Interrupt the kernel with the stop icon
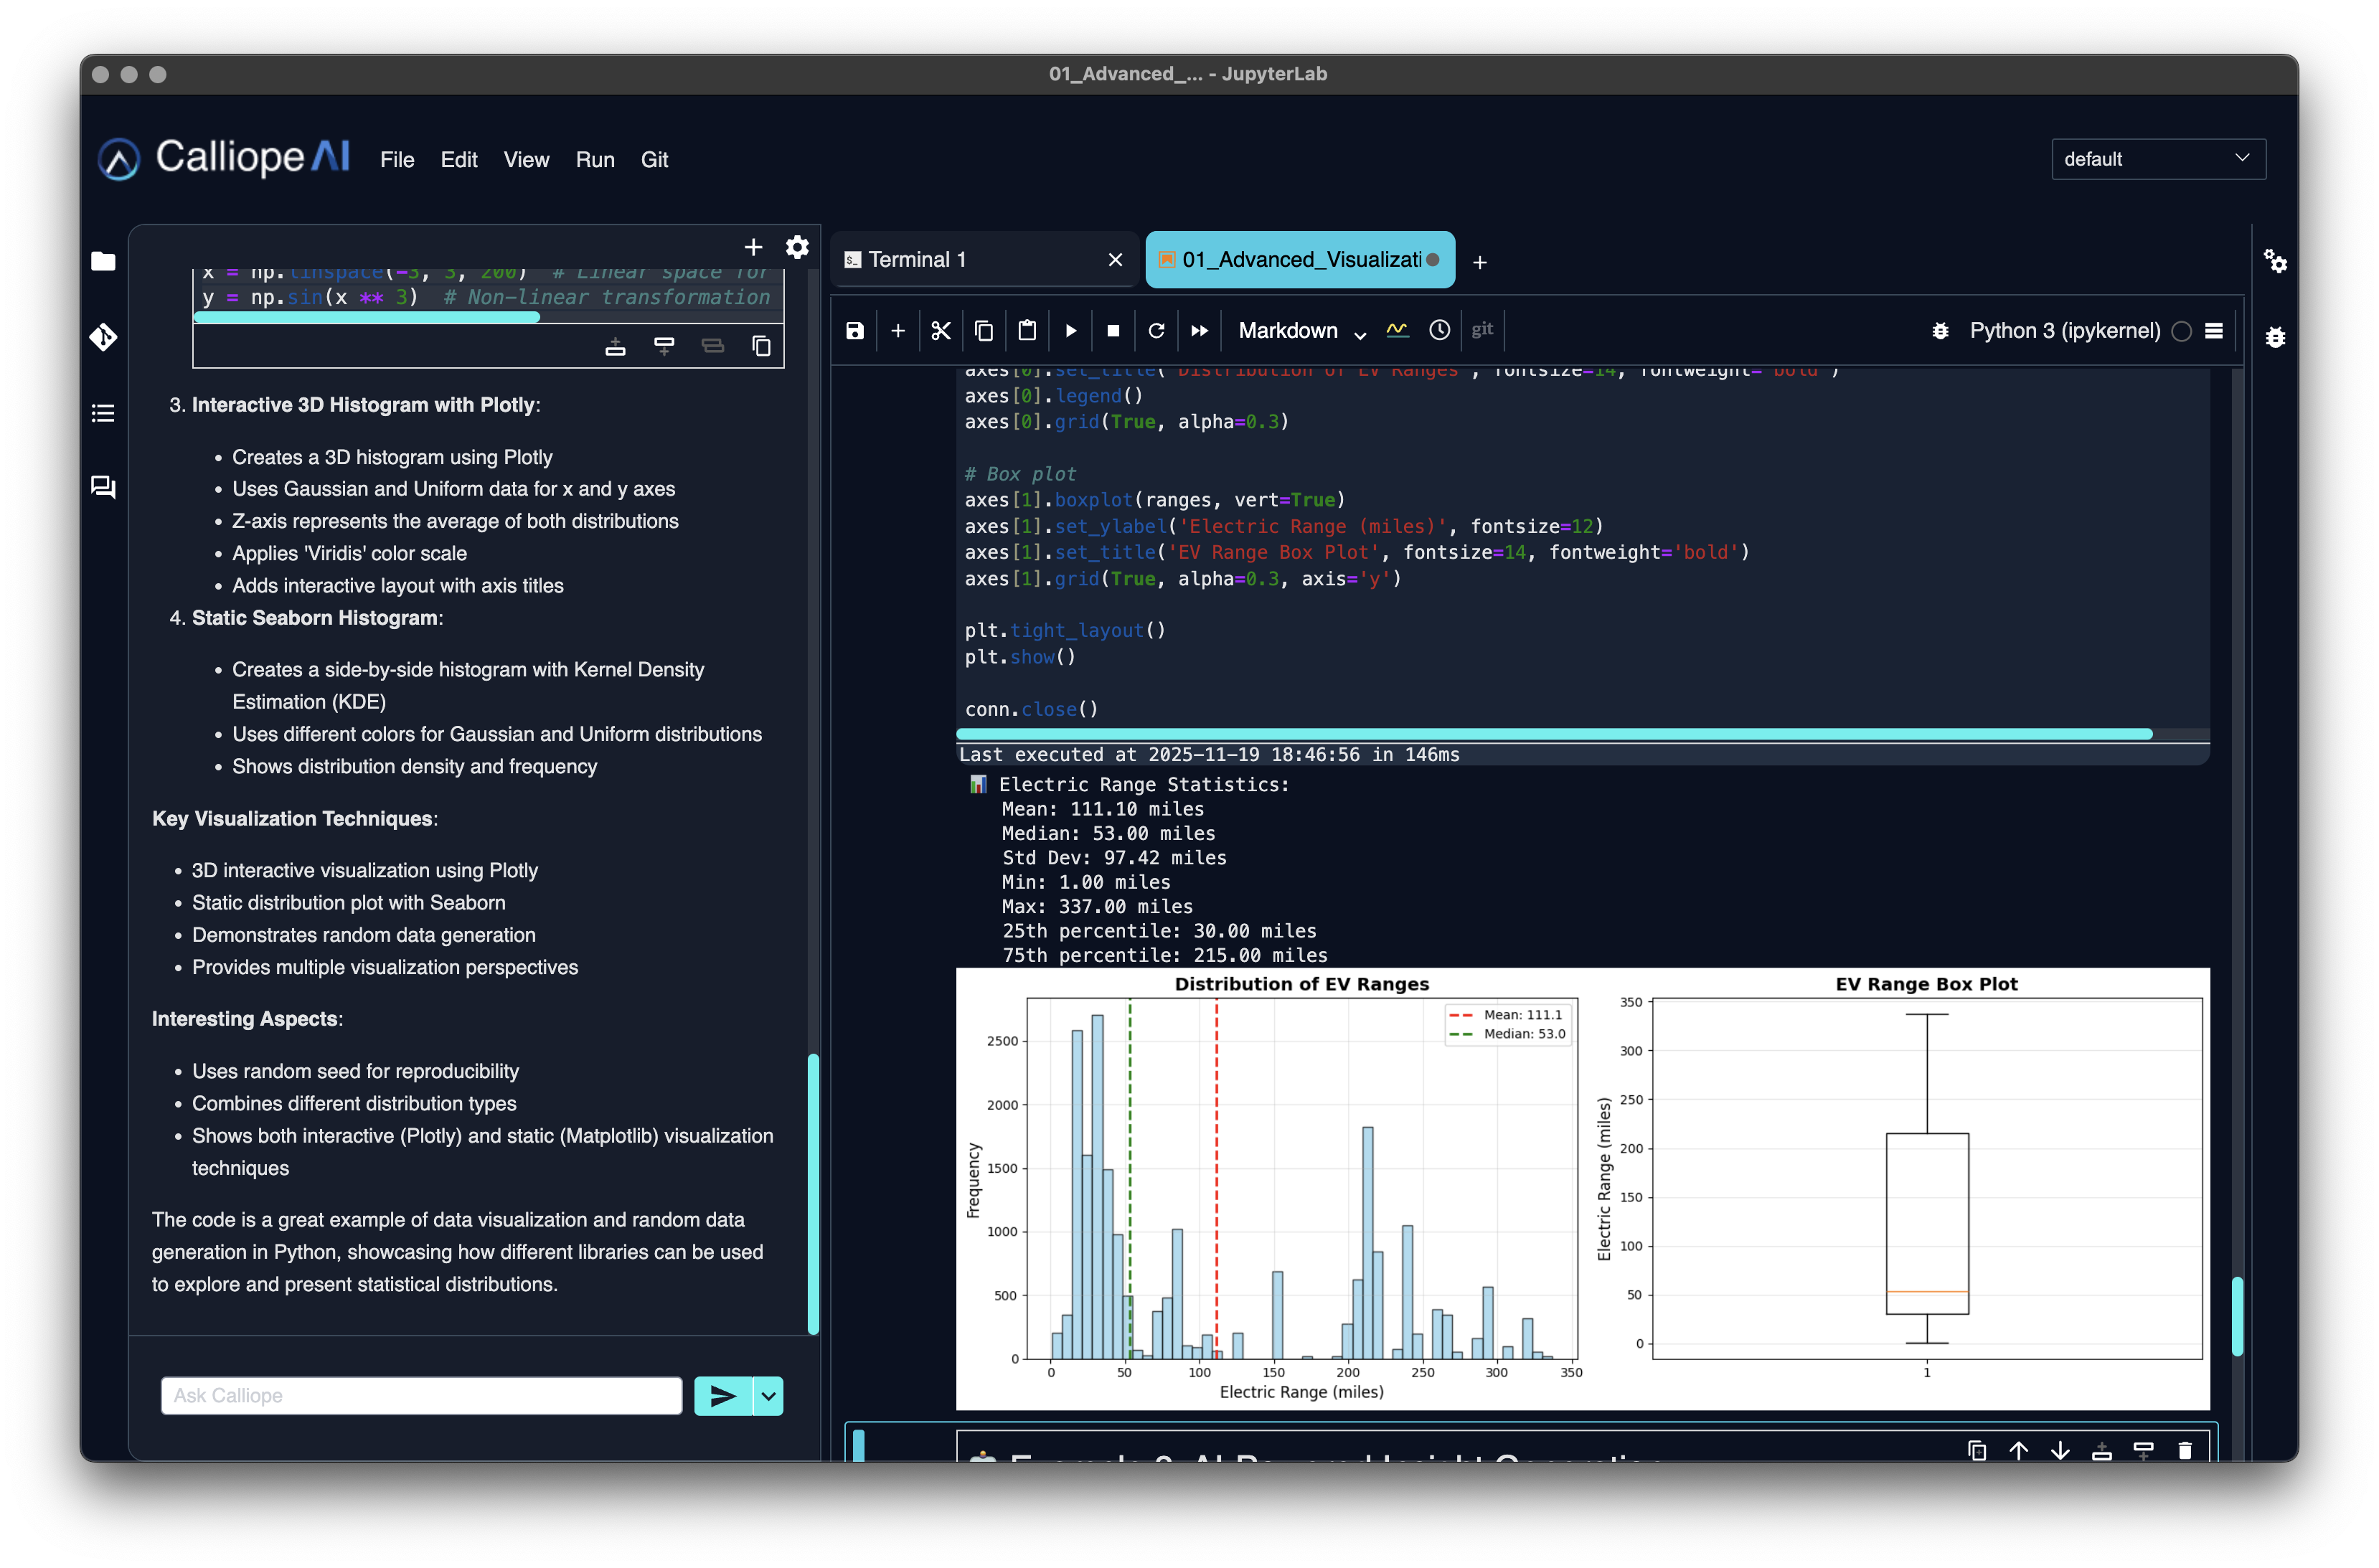The width and height of the screenshot is (2379, 1568). (1113, 331)
